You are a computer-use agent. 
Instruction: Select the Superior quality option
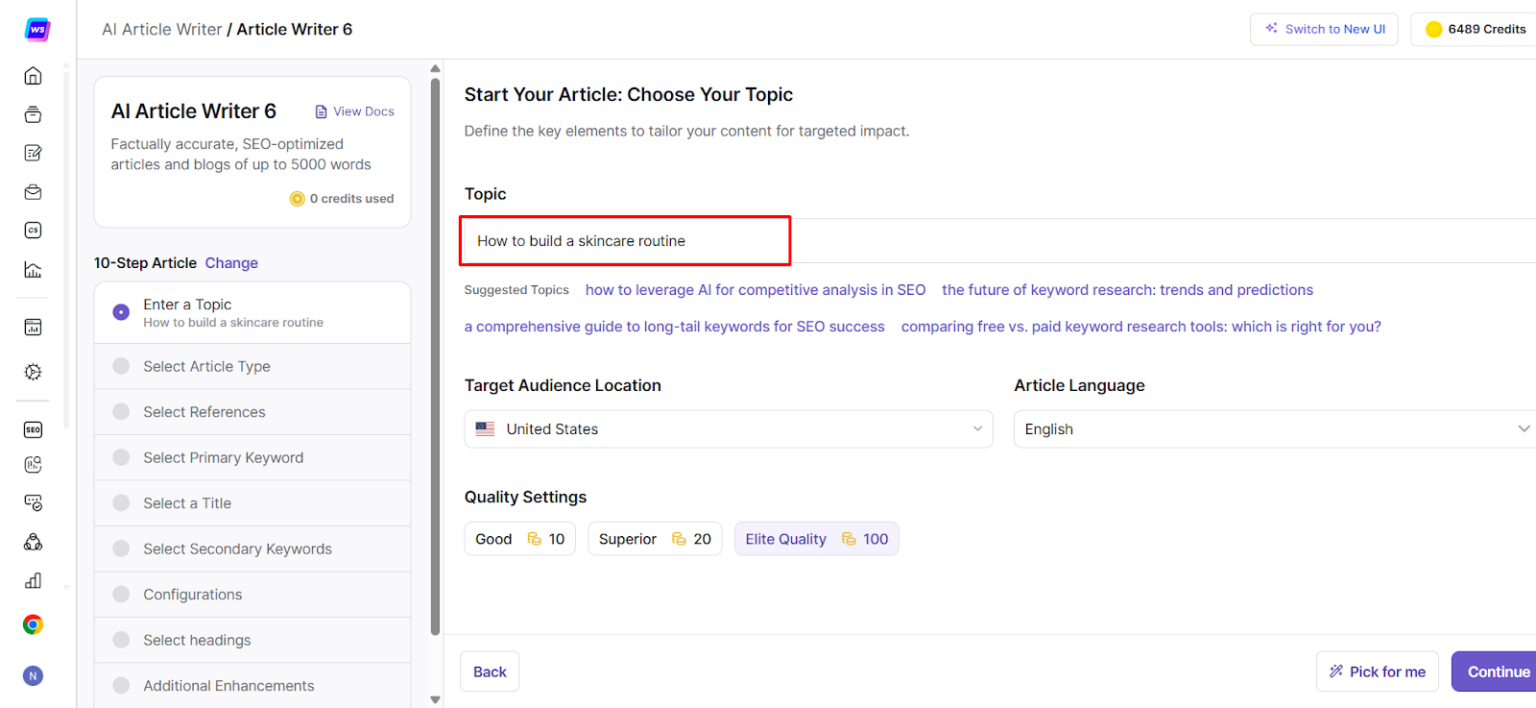(654, 539)
